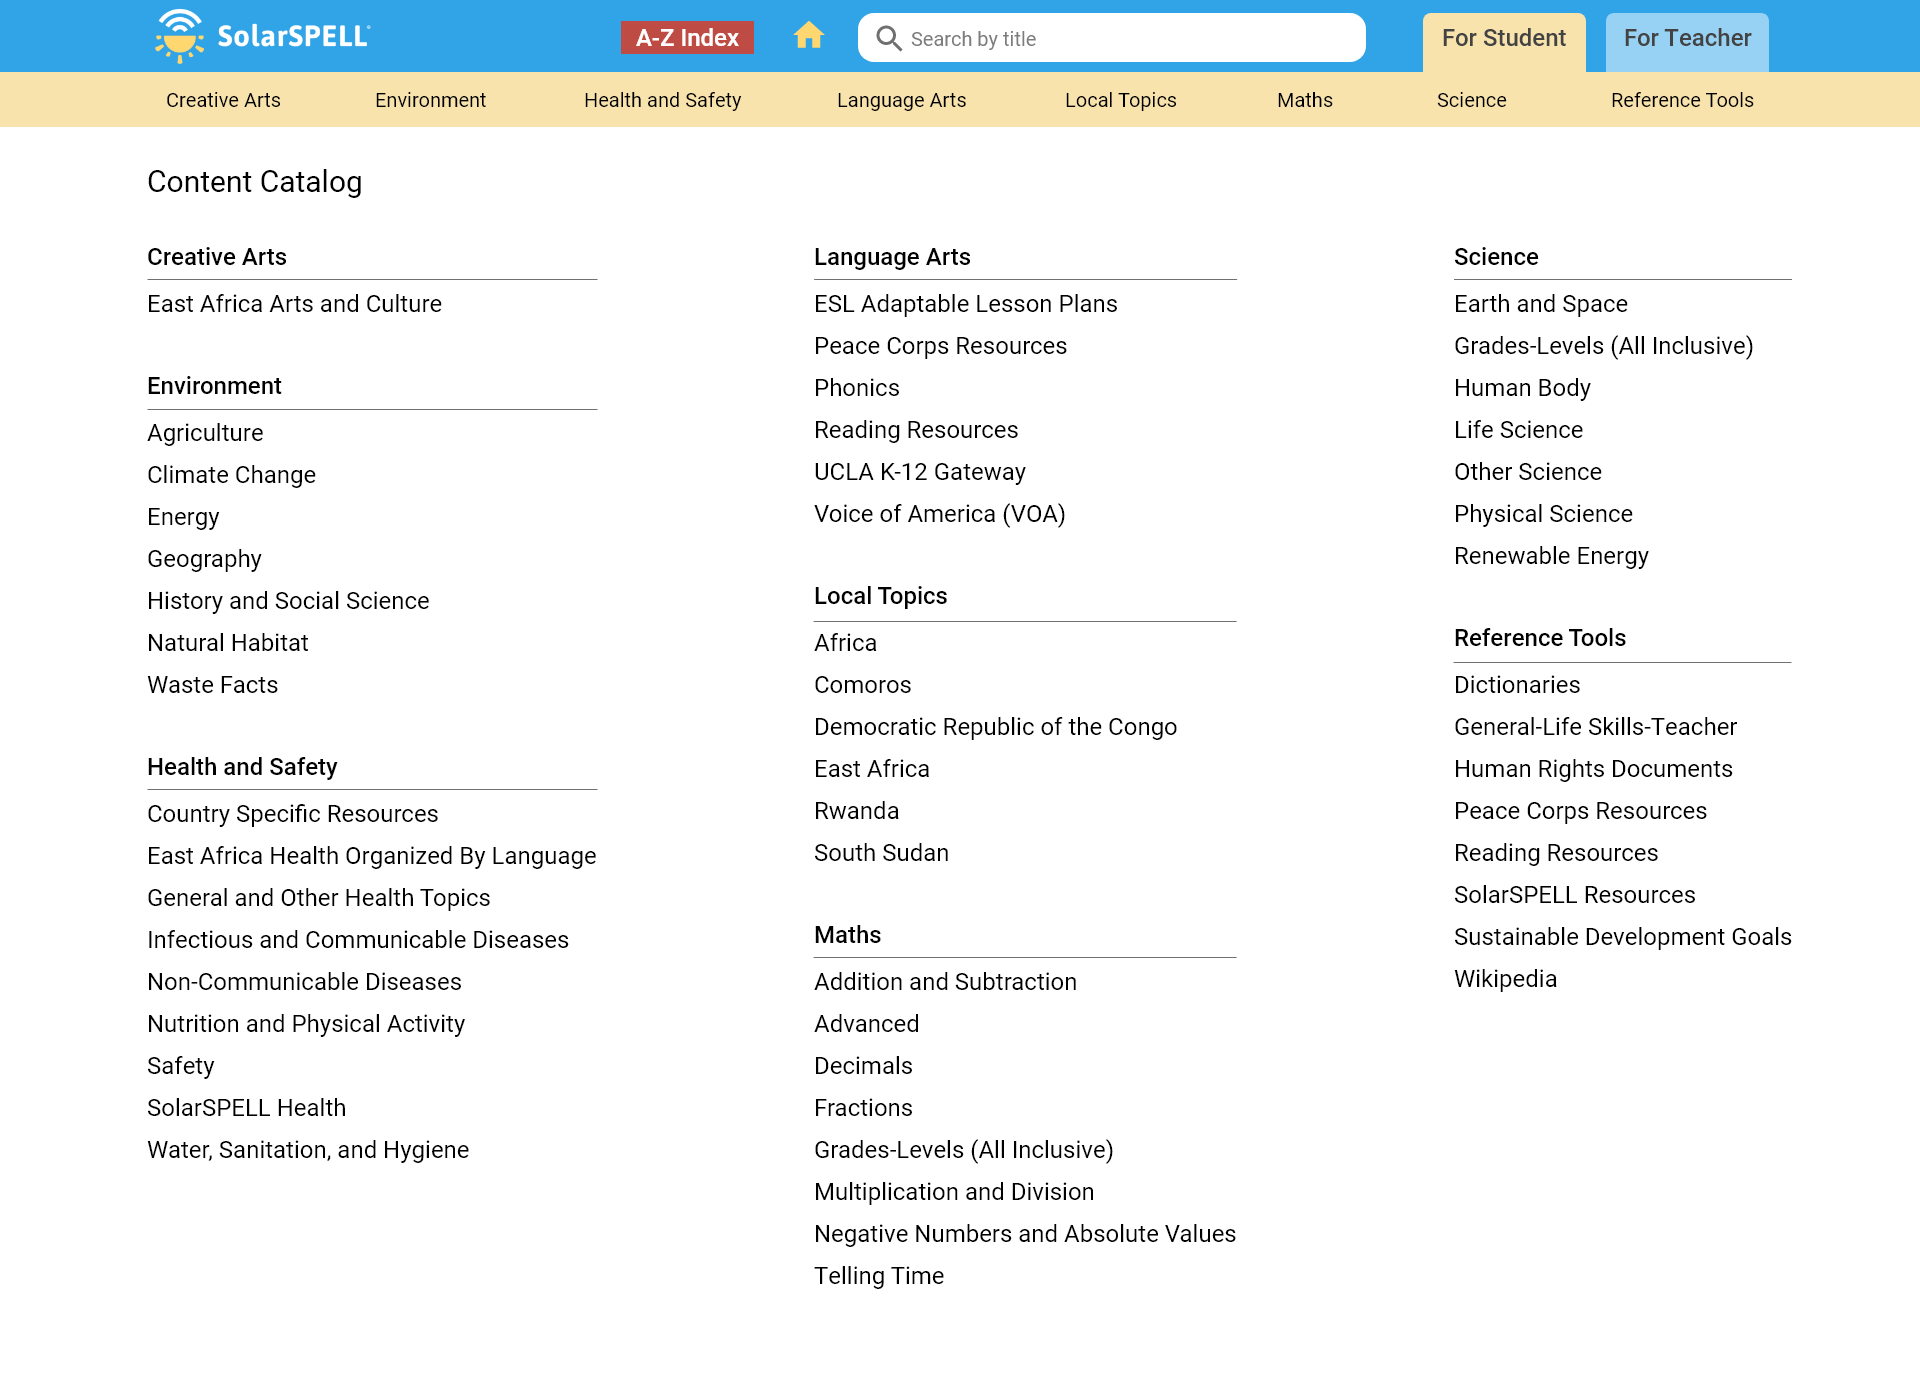The width and height of the screenshot is (1920, 1395).
Task: Open Comoros link
Action: tap(862, 685)
